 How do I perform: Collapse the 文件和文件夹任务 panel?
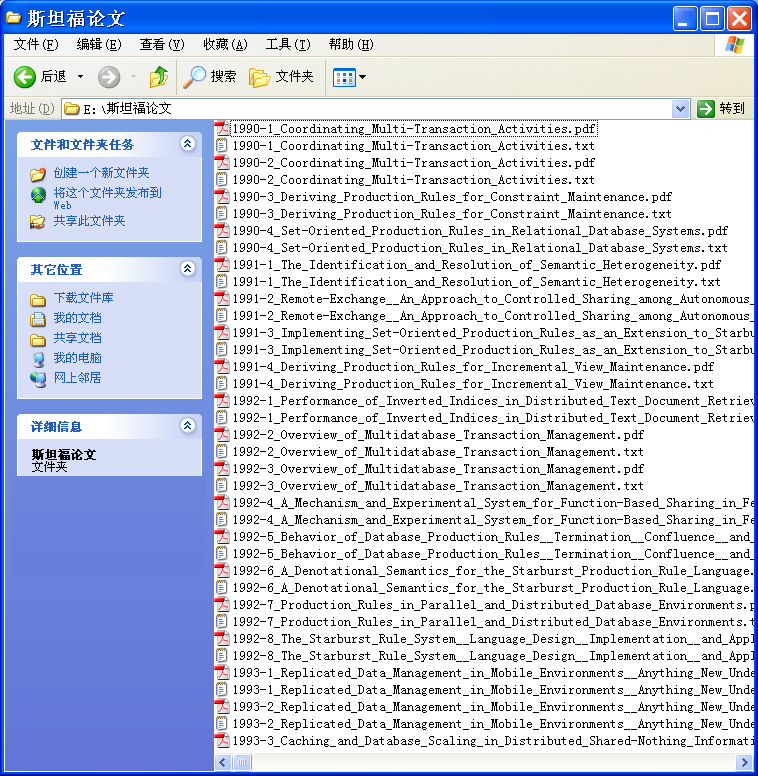tap(187, 144)
